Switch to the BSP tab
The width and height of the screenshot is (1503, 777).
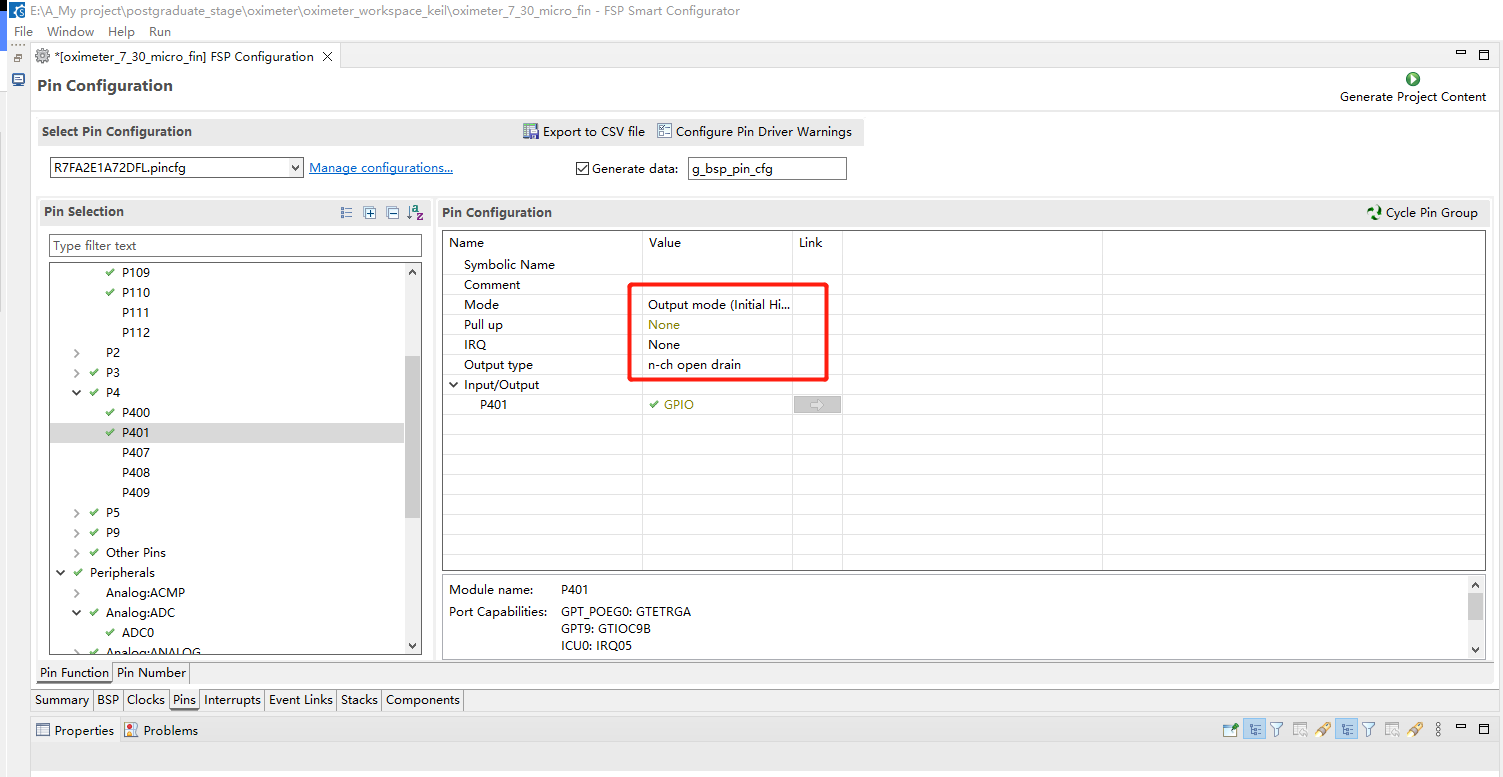108,700
